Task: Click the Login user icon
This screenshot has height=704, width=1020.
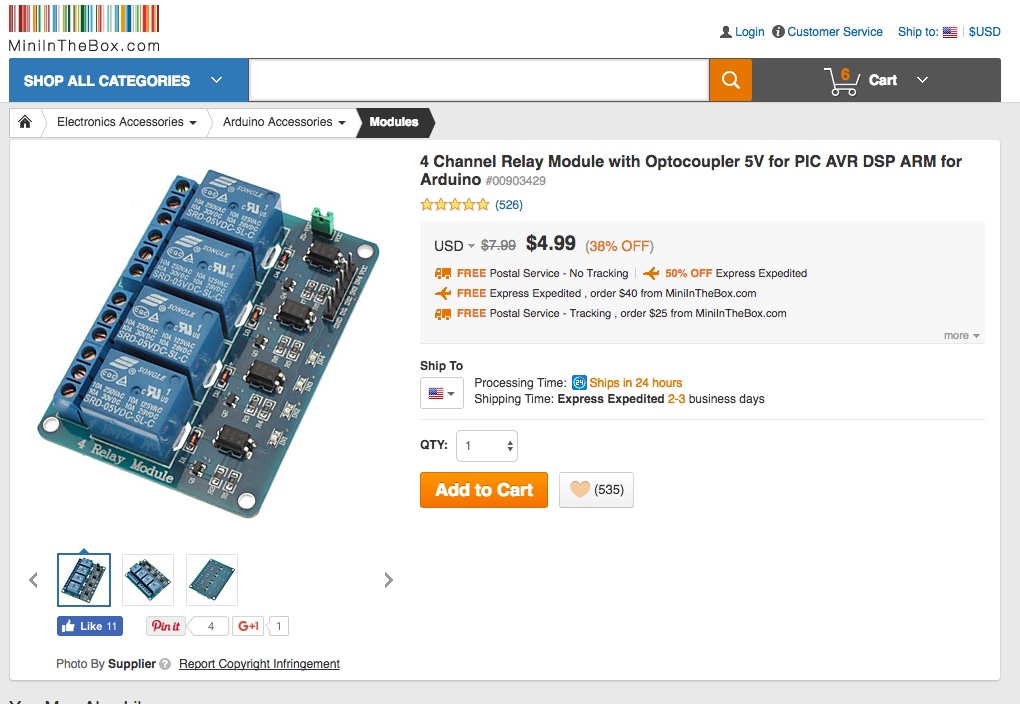Action: click(x=726, y=32)
